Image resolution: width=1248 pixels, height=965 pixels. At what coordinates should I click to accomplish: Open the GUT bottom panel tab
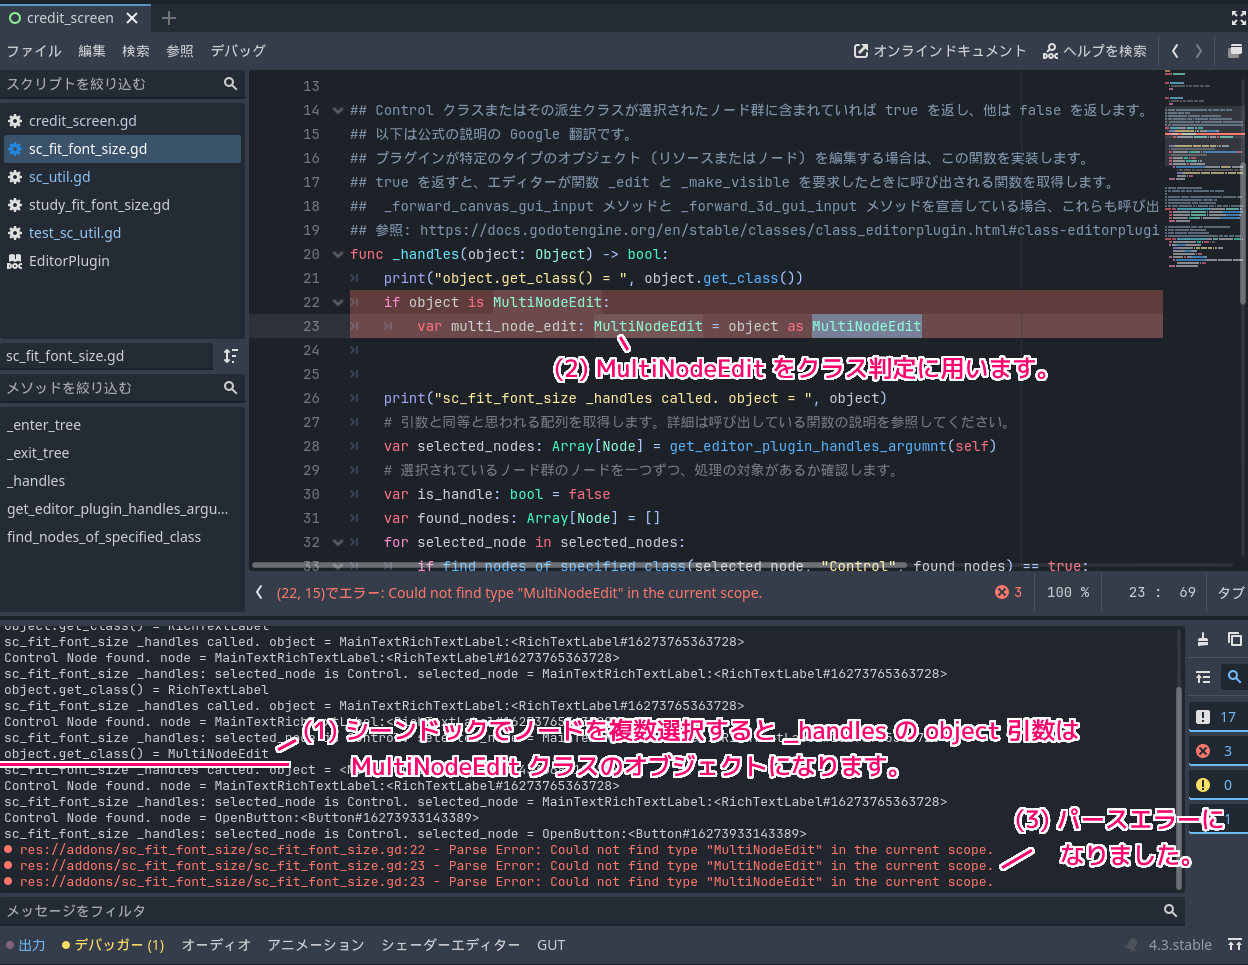[551, 945]
